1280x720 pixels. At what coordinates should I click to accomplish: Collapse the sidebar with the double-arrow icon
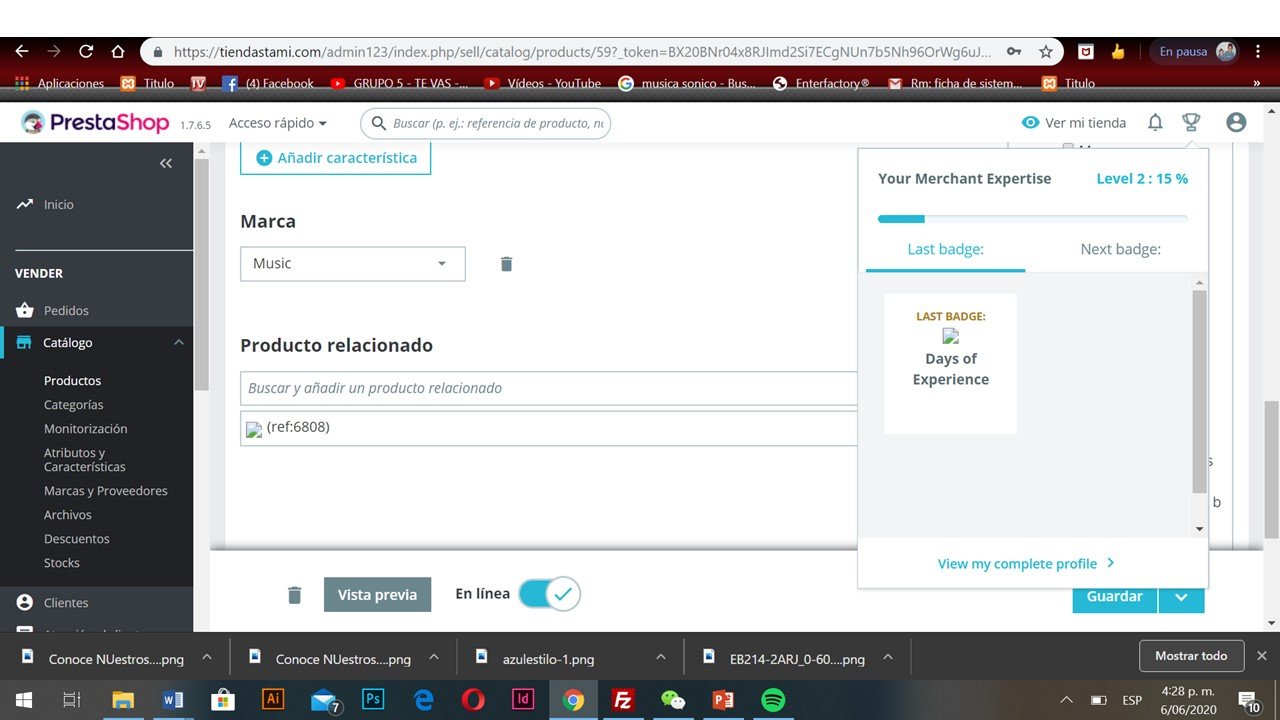(x=166, y=163)
